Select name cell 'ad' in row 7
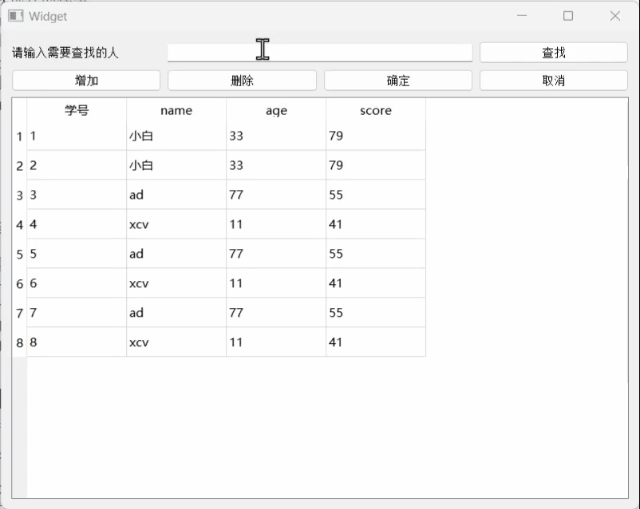The width and height of the screenshot is (640, 509). [x=176, y=313]
